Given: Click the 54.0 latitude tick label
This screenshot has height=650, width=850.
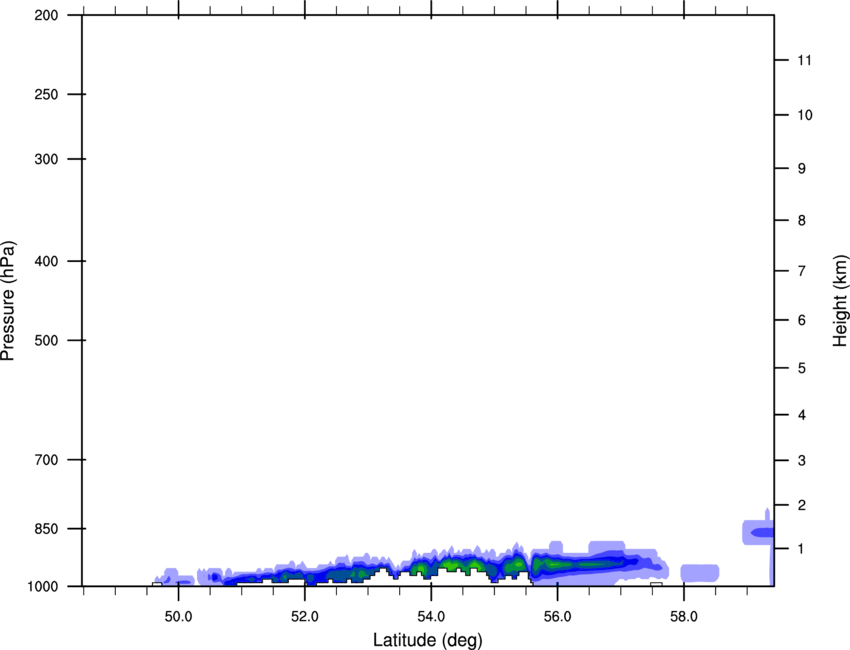Looking at the screenshot, I should click(x=432, y=617).
